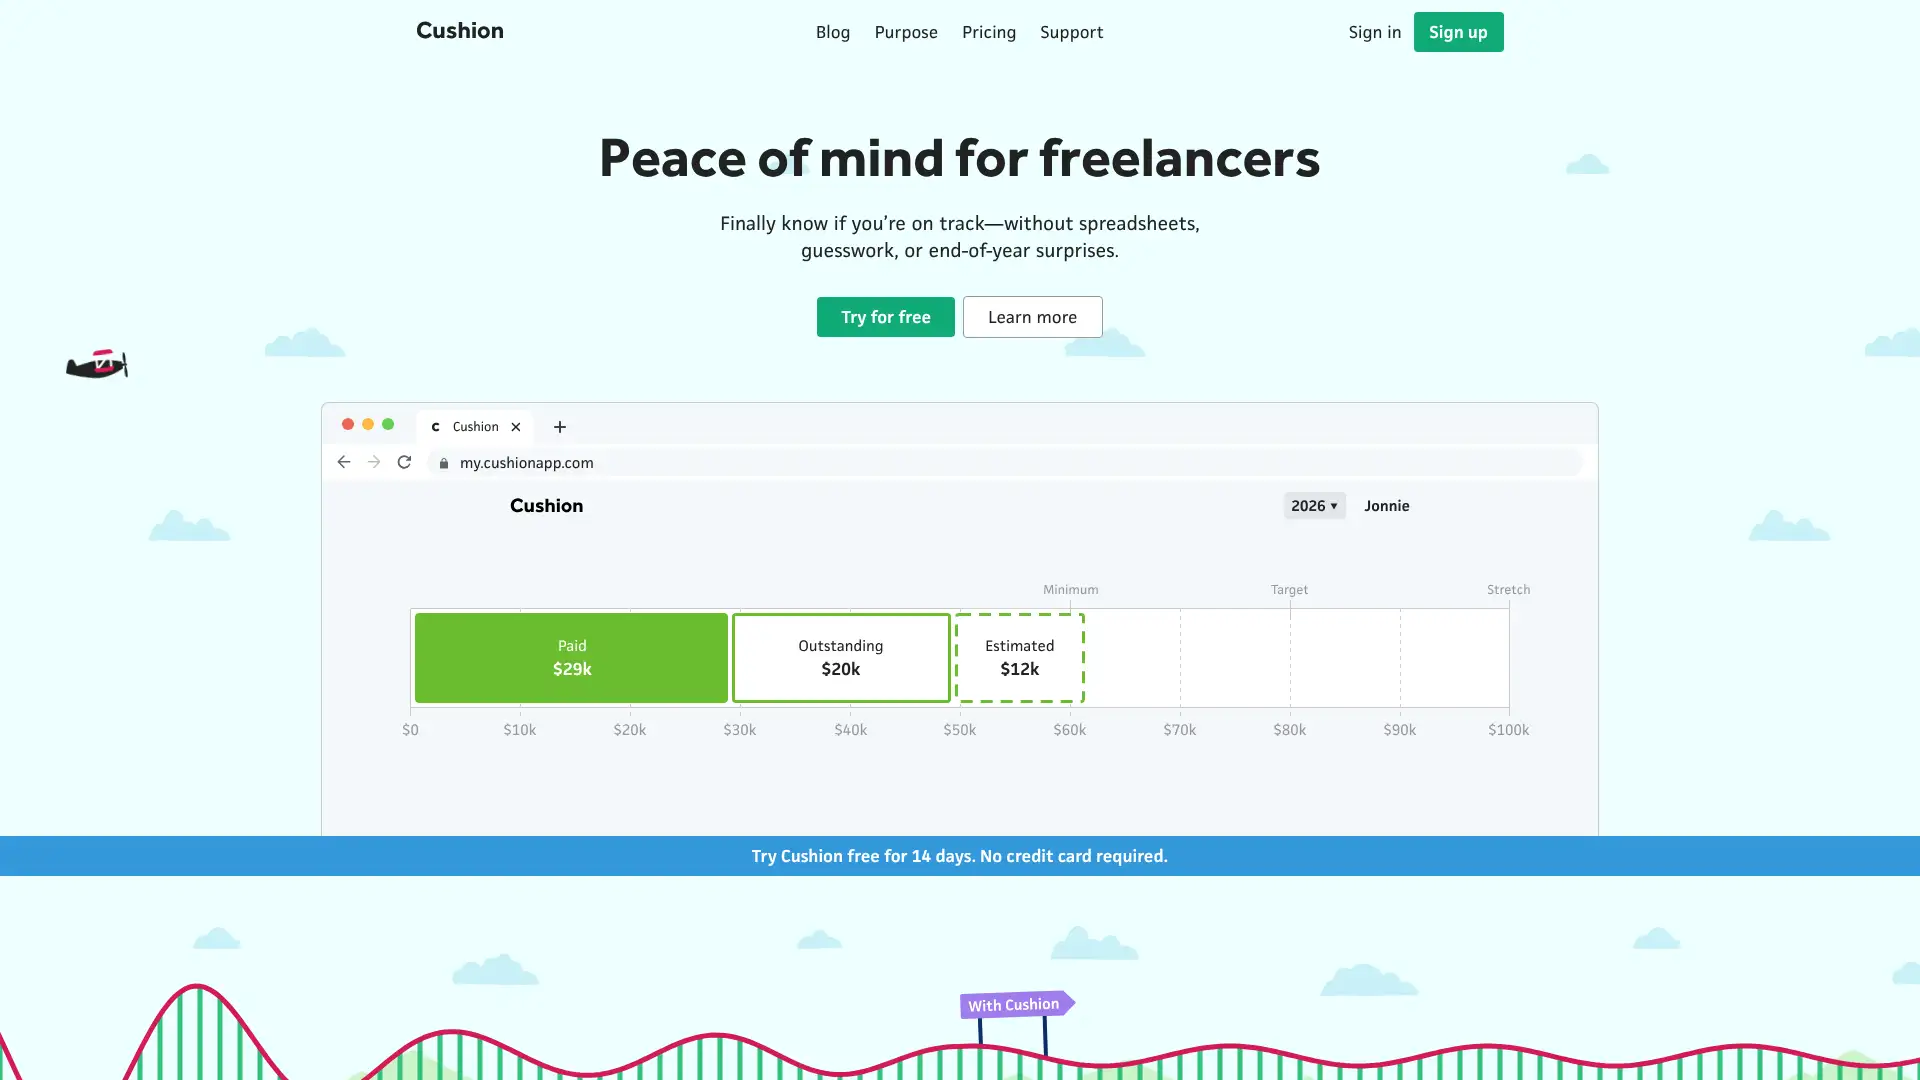Viewport: 1920px width, 1080px height.
Task: Click the Learn more button
Action: [x=1032, y=317]
